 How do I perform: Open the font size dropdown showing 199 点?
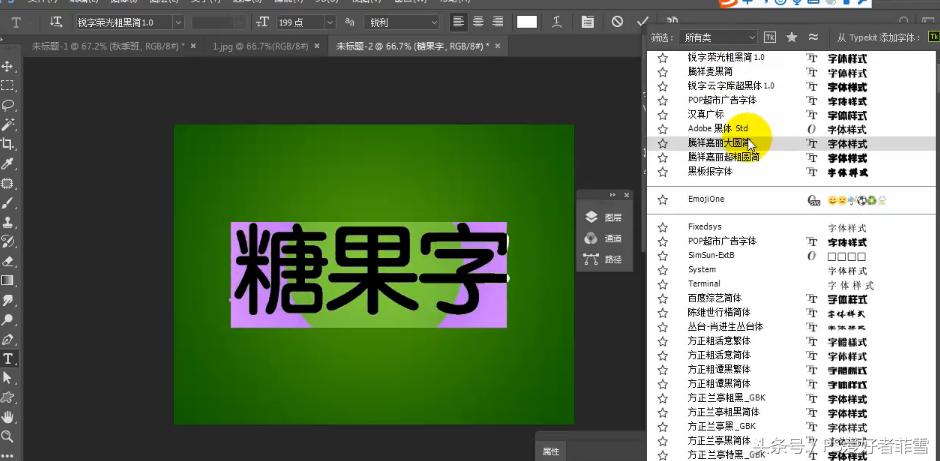(330, 22)
